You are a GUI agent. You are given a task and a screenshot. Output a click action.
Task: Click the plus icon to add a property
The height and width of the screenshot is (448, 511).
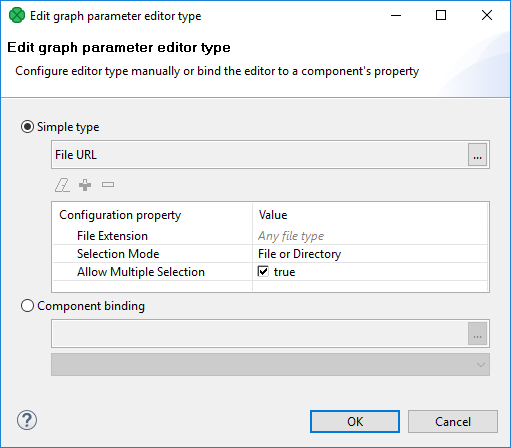85,185
